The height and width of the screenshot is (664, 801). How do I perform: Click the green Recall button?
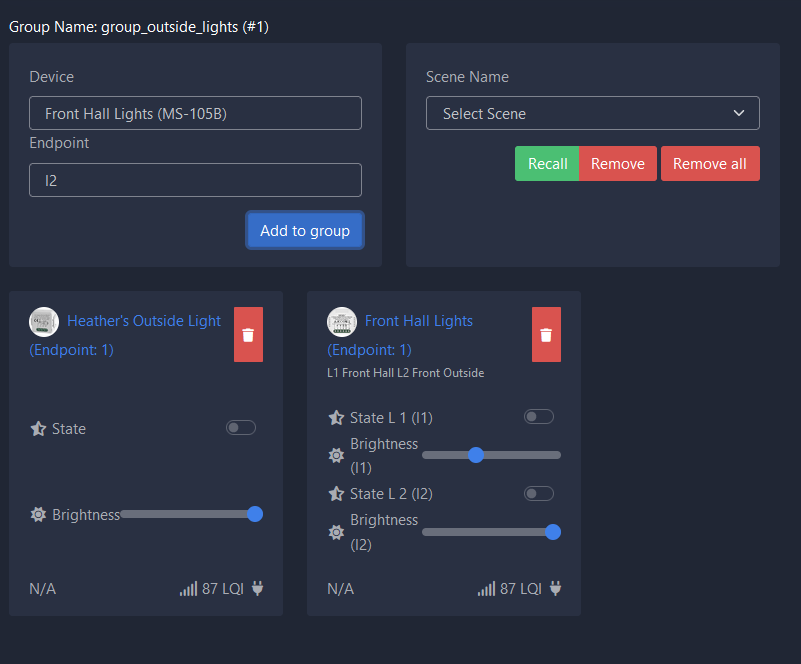547,163
